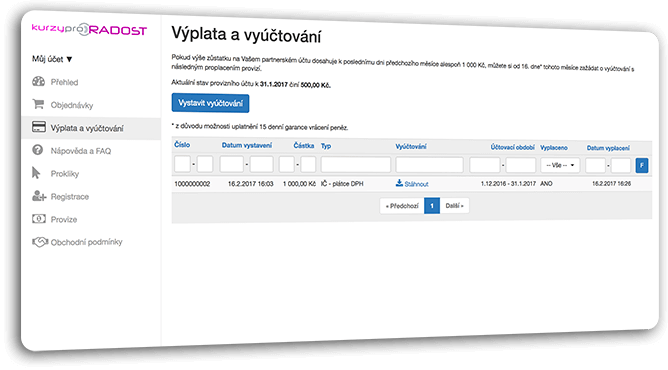Viewport: 668px width, 370px height.
Task: Focus the Vyúčtování filter field
Action: (429, 165)
